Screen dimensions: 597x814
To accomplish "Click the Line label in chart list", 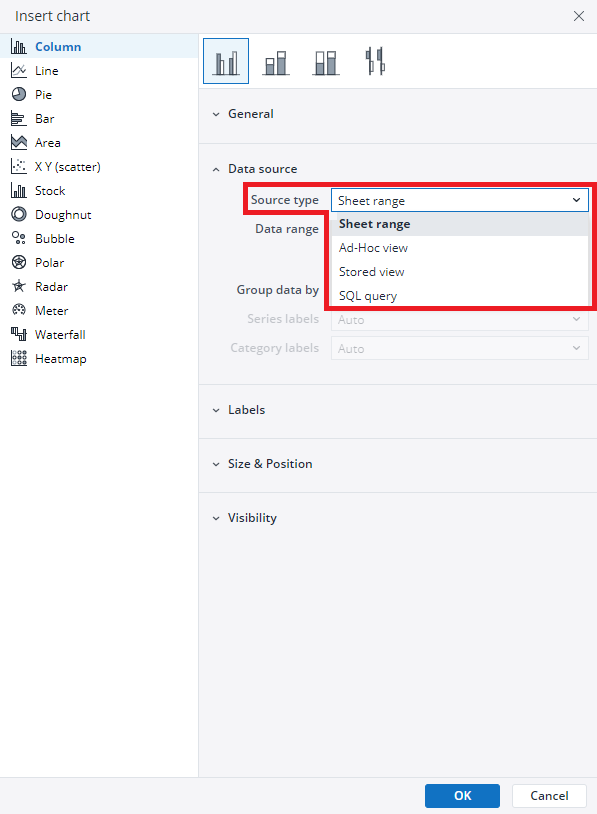I will pyautogui.click(x=47, y=71).
